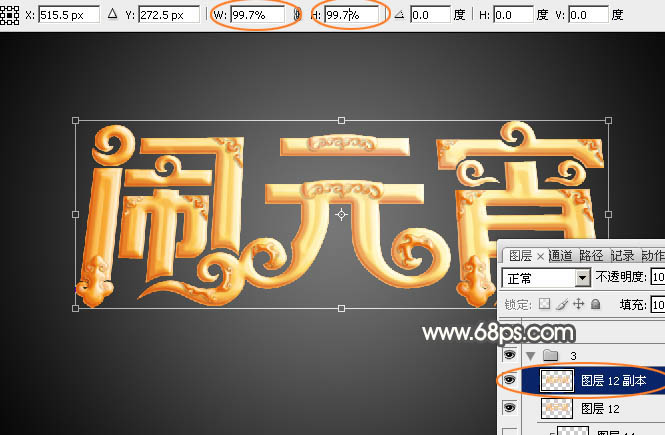This screenshot has height=435, width=665.
Task: Click the H scale field 99.7%
Action: pos(351,15)
